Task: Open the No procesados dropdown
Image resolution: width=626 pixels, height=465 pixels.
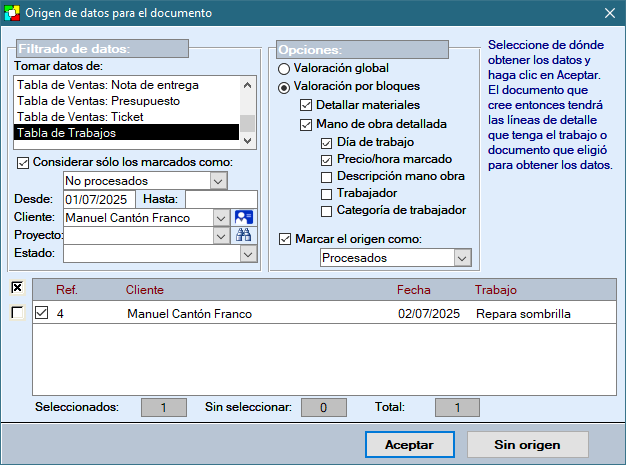Action: [219, 181]
